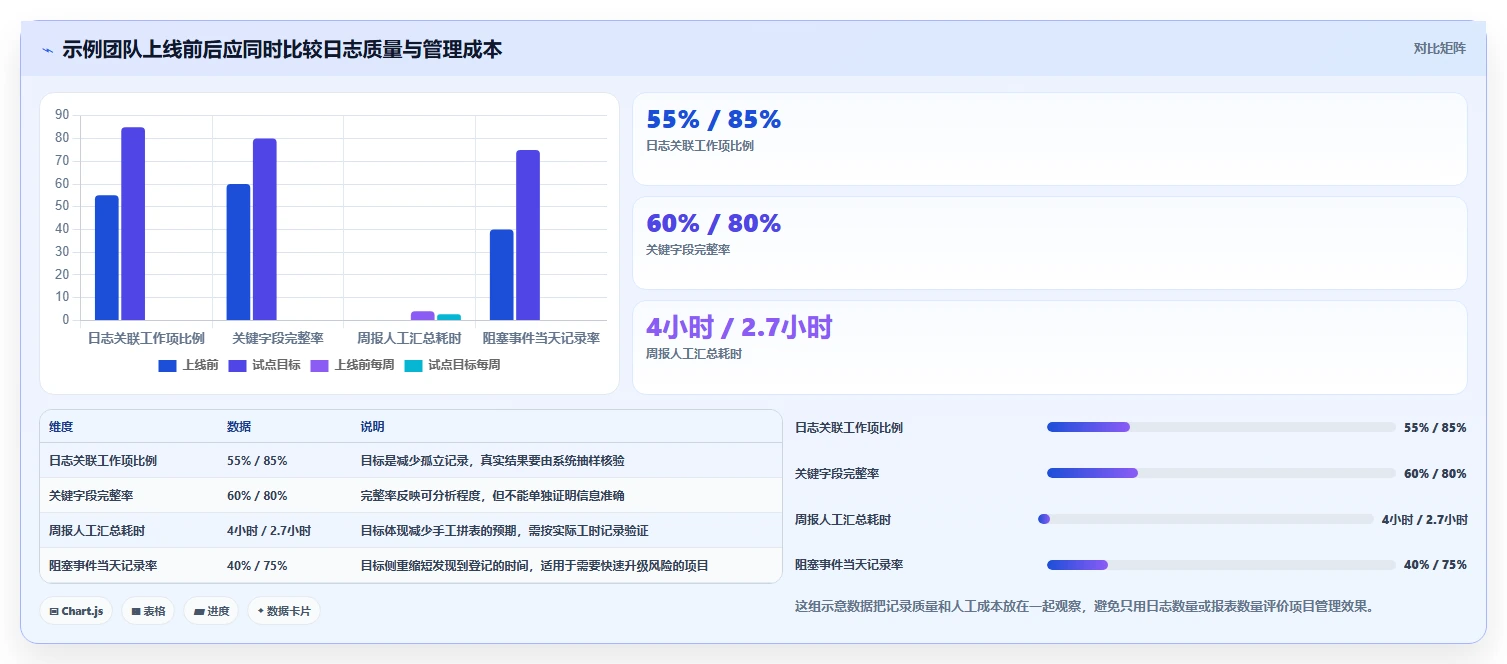Click the 4小时 / 2.7小时 table cell
The image size is (1507, 664).
point(269,531)
